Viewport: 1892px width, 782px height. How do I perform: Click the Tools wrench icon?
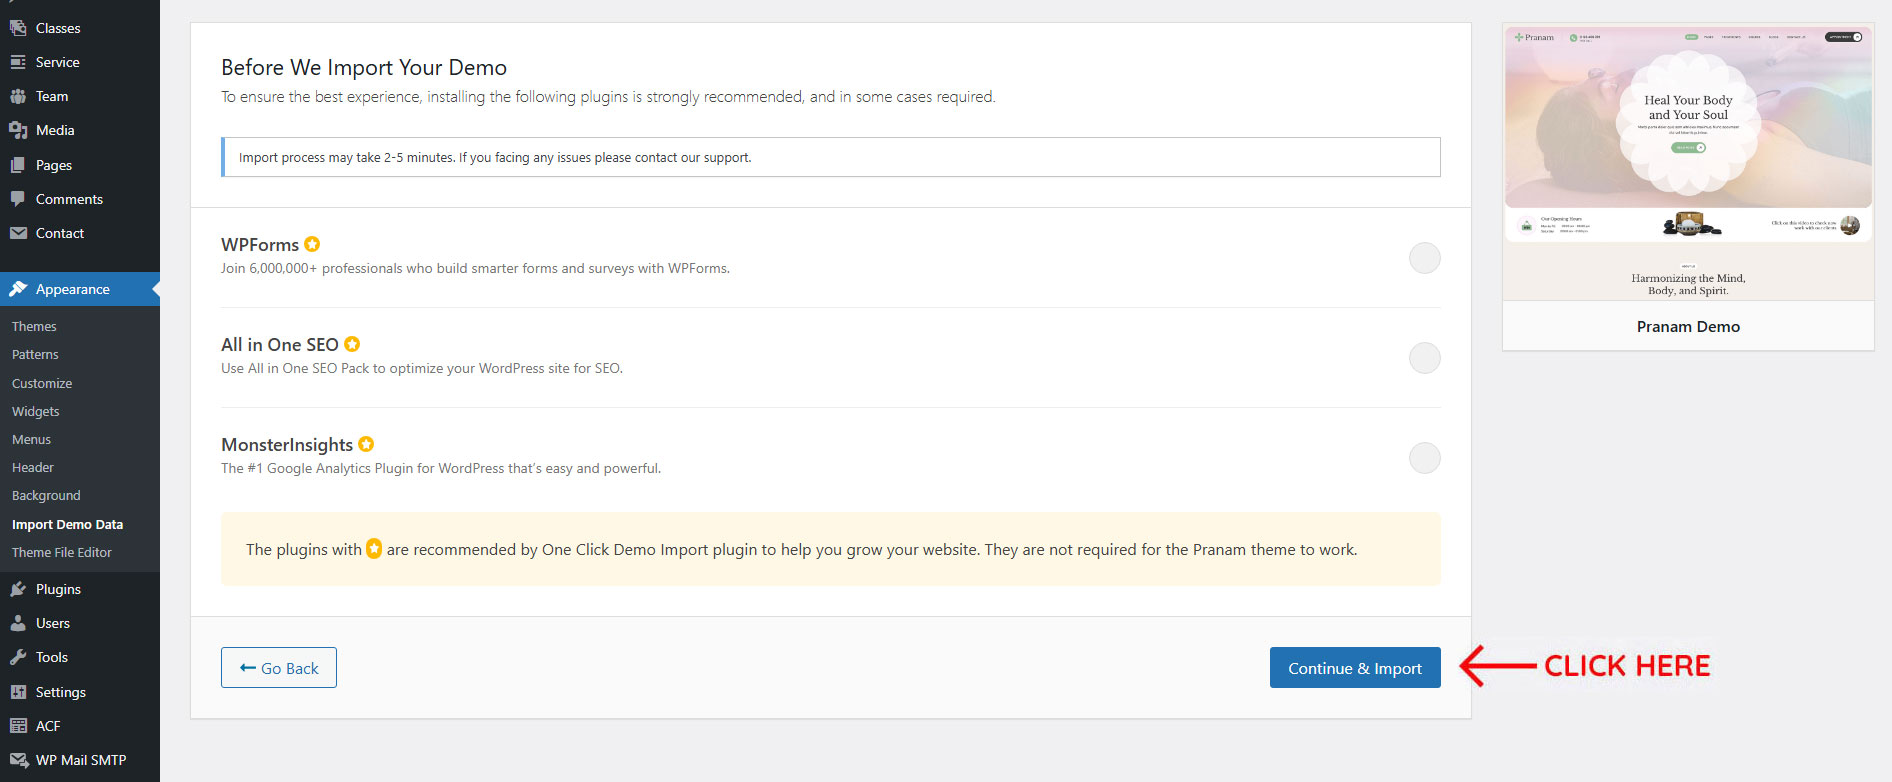(x=18, y=657)
